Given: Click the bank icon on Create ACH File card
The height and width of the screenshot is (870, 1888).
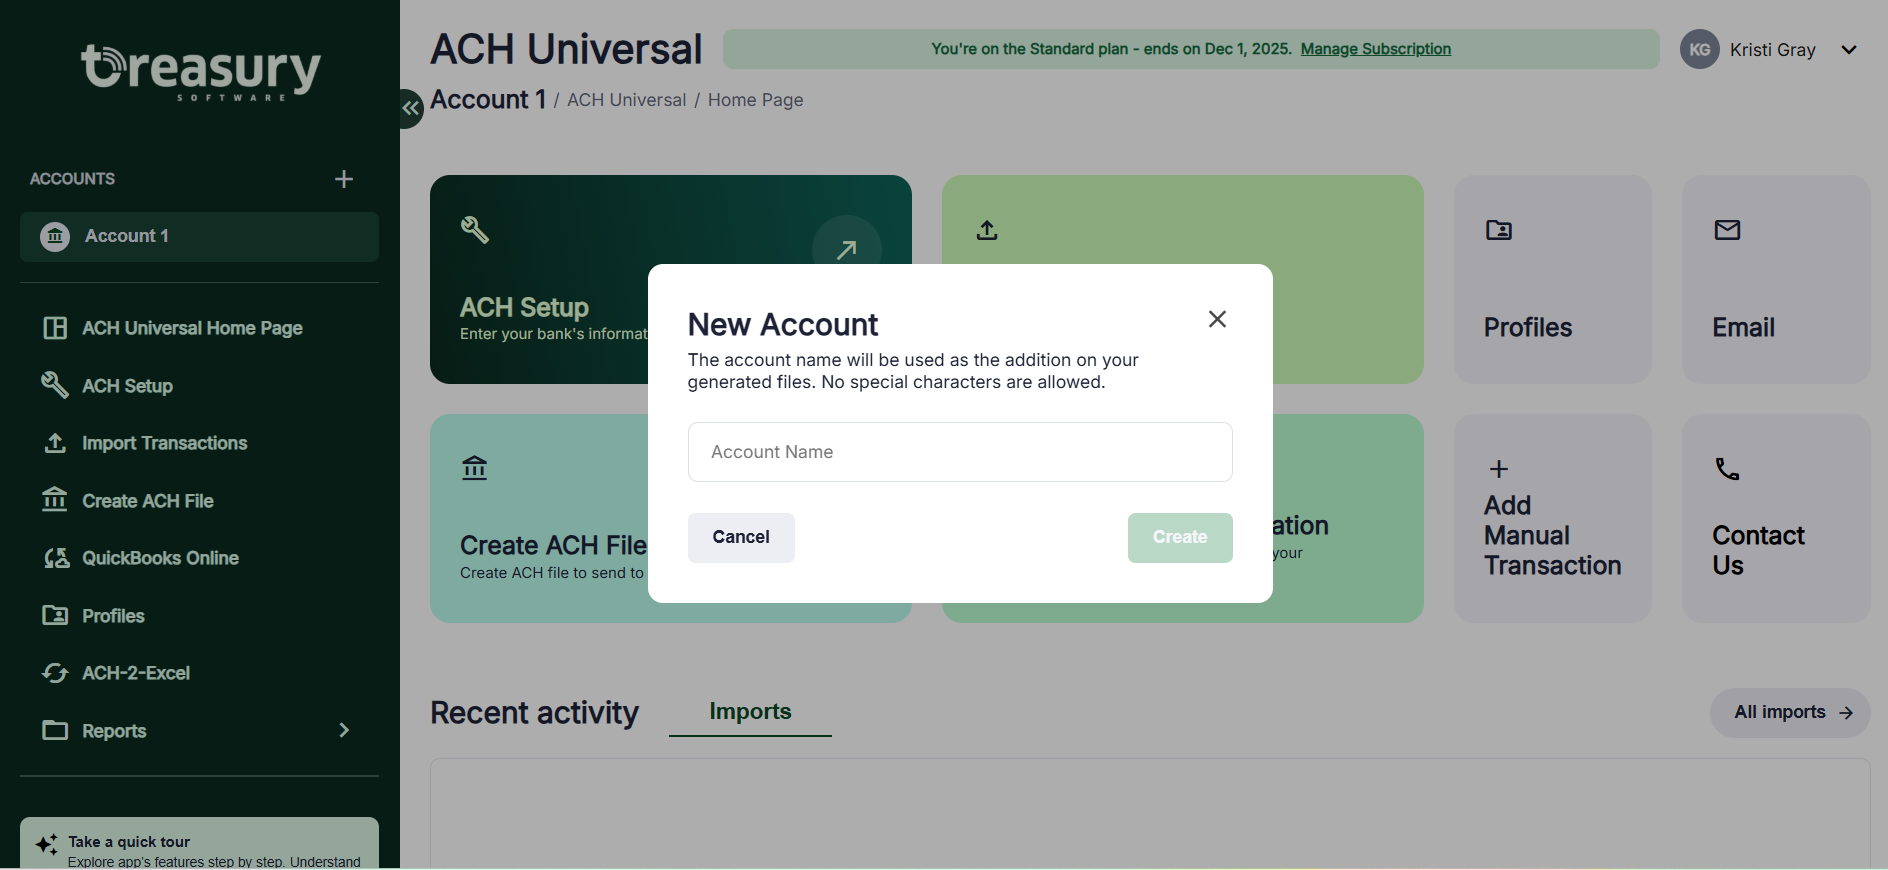Looking at the screenshot, I should [x=474, y=467].
